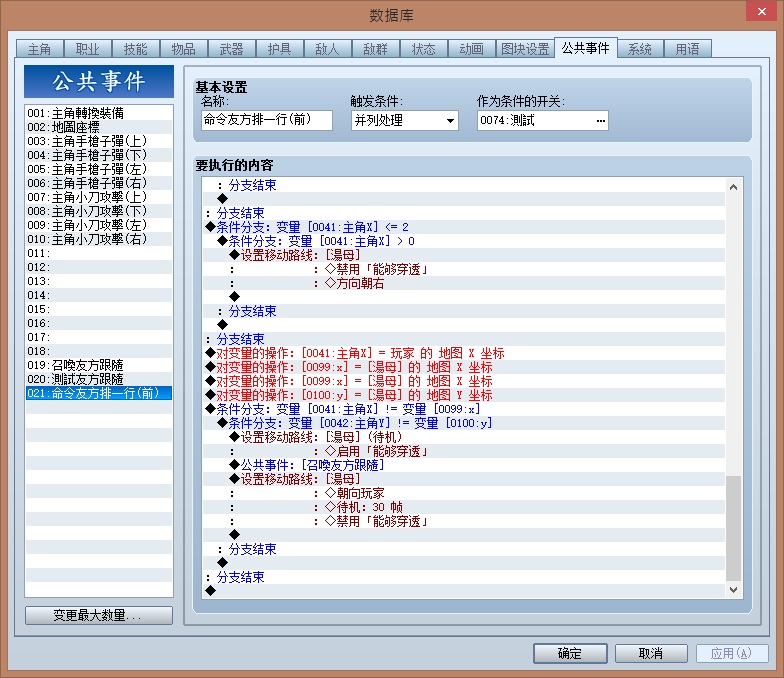Open the 图块设置 tab
Viewport: 784px width, 678px height.
pos(525,49)
